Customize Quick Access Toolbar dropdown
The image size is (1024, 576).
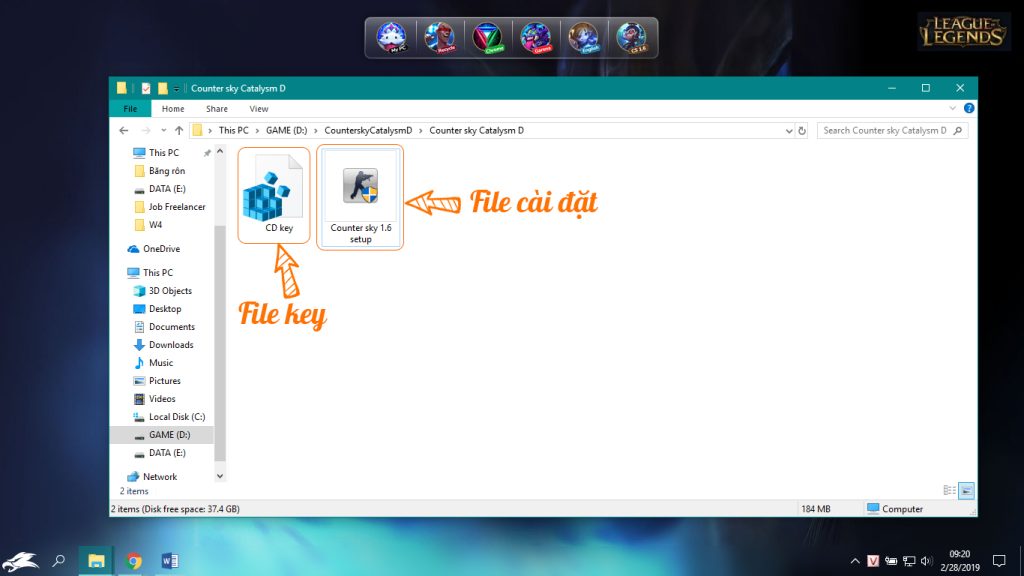[176, 88]
